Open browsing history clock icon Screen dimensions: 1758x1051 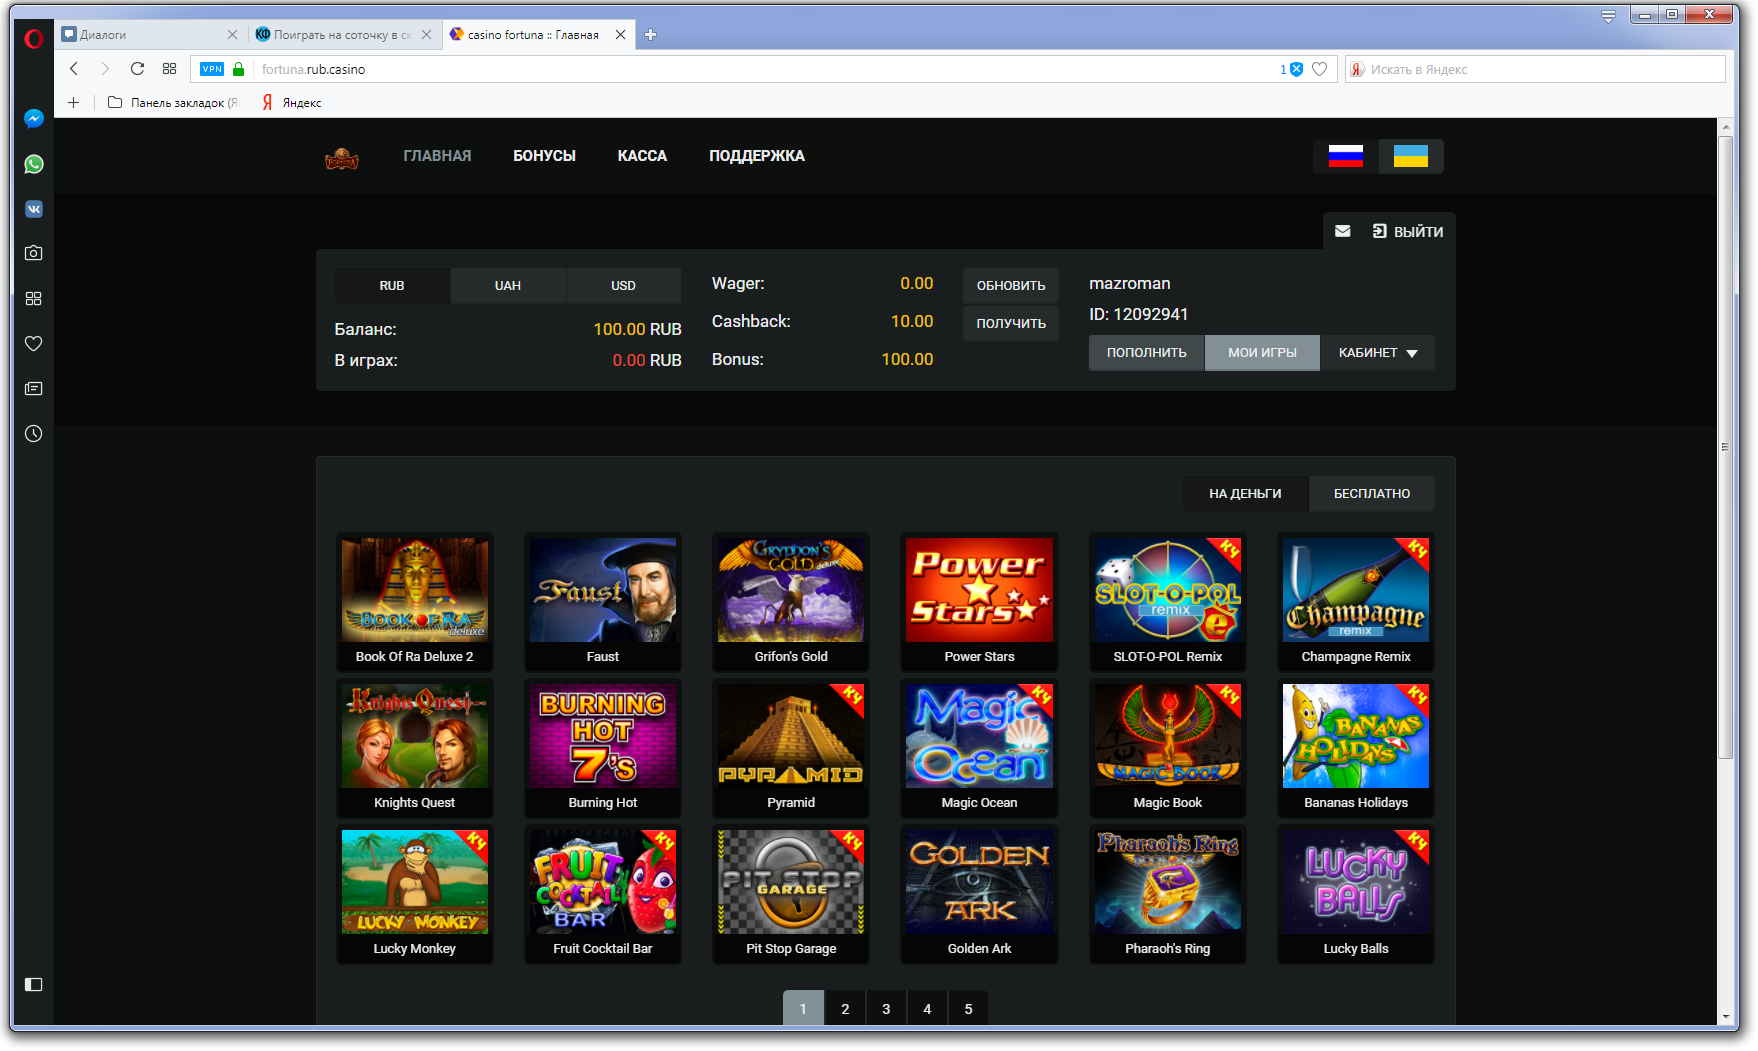coord(34,433)
